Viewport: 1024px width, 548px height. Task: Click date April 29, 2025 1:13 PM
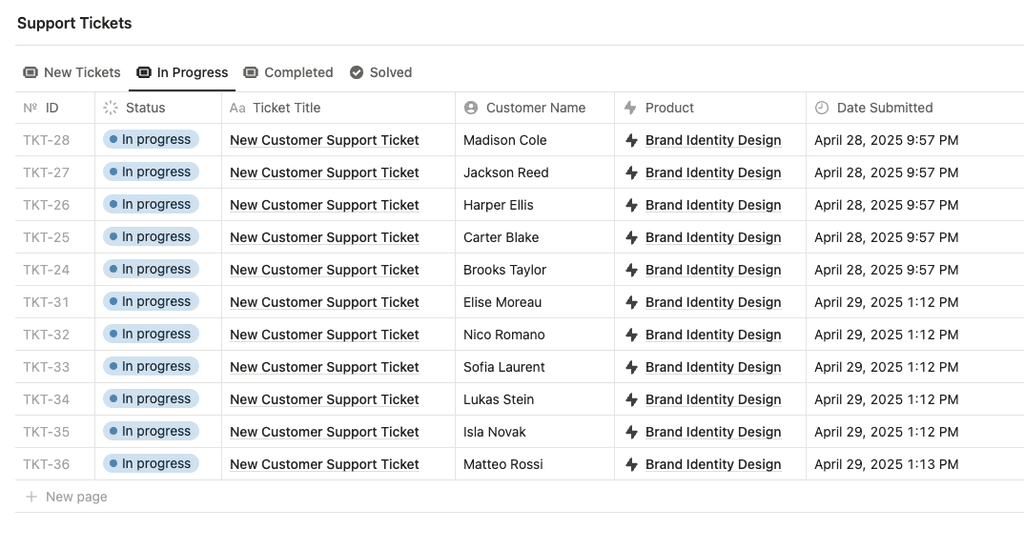click(886, 464)
